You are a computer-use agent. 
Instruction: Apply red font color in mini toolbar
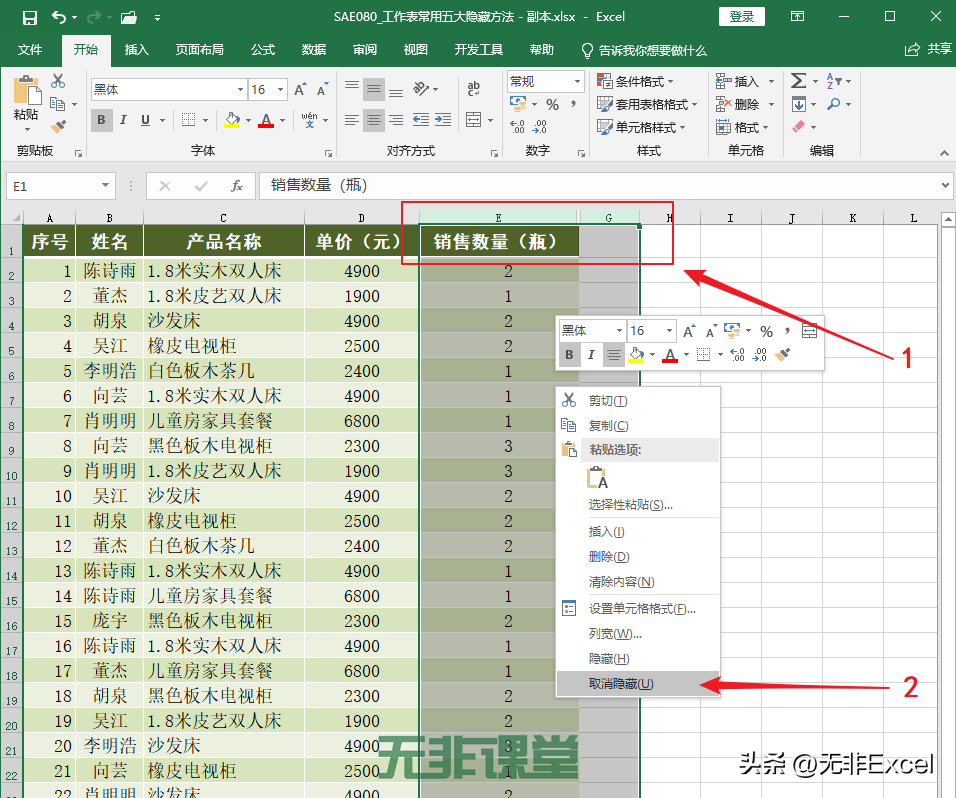[x=669, y=355]
